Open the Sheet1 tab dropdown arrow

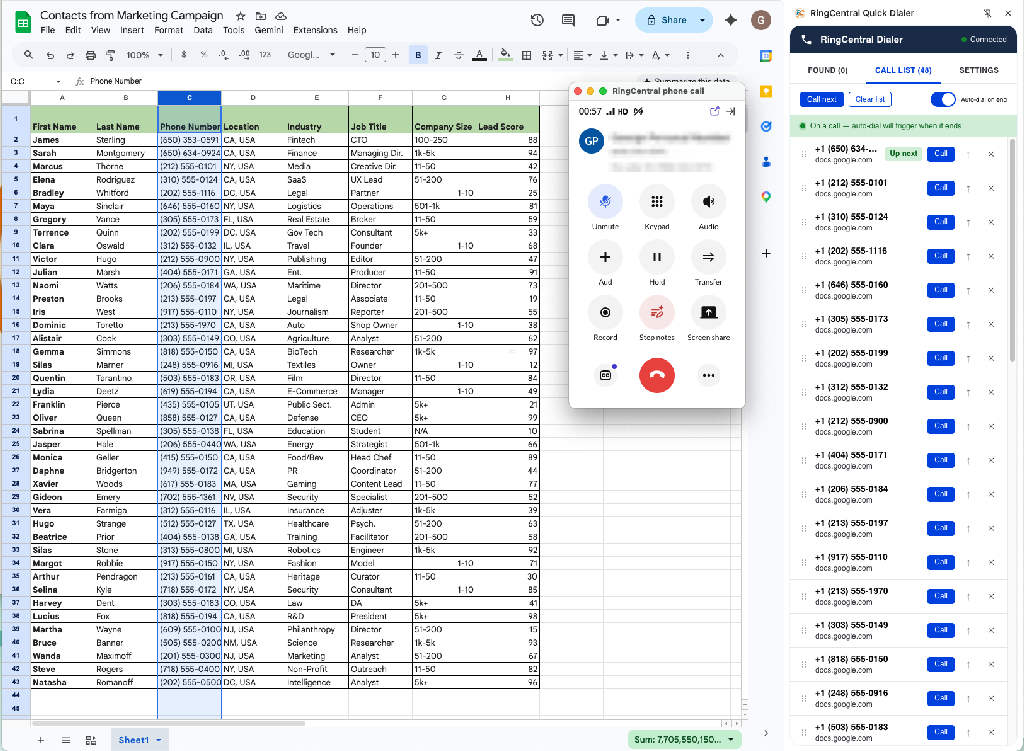pos(159,740)
